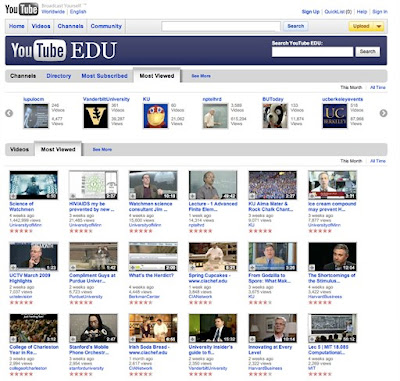The width and height of the screenshot is (400, 381).
Task: Open From Godzilla to Spore video title
Action: (270, 278)
